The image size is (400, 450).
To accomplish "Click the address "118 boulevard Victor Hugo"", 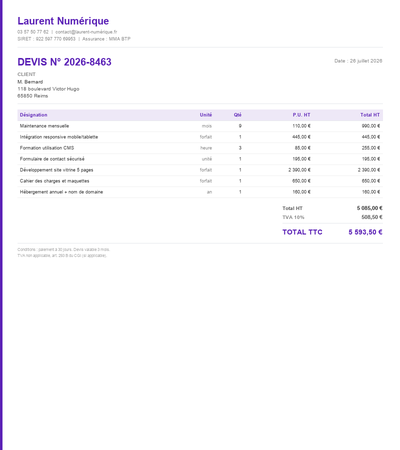I will coord(48,89).
